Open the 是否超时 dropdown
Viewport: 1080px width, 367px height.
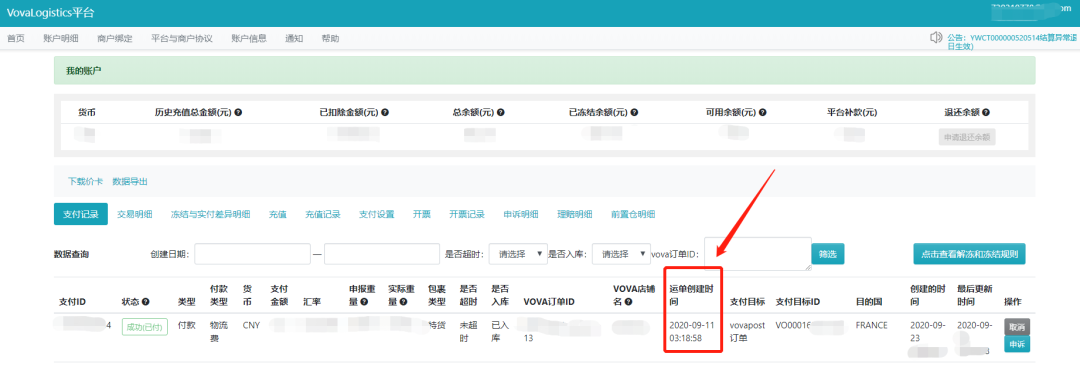518,254
